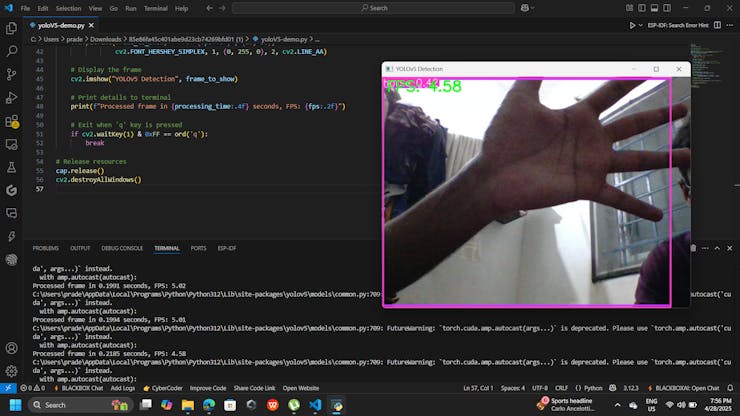Open notifications bell in status bar
Viewport: 740px width, 416px height.
tap(730, 388)
